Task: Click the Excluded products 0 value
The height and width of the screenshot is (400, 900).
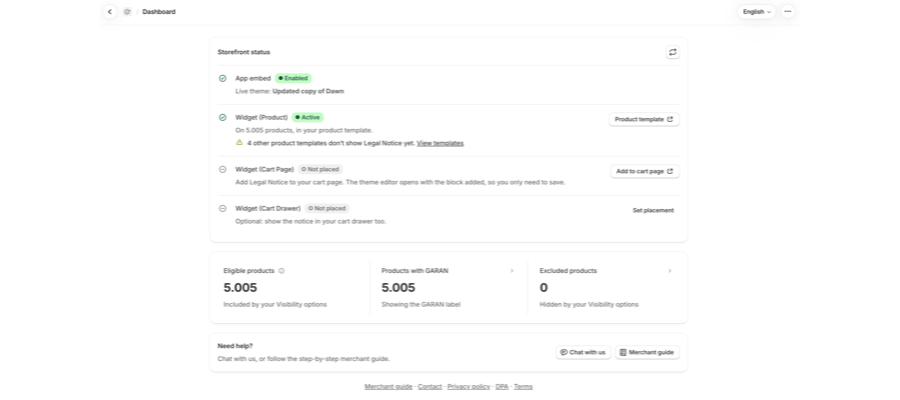Action: (x=544, y=288)
